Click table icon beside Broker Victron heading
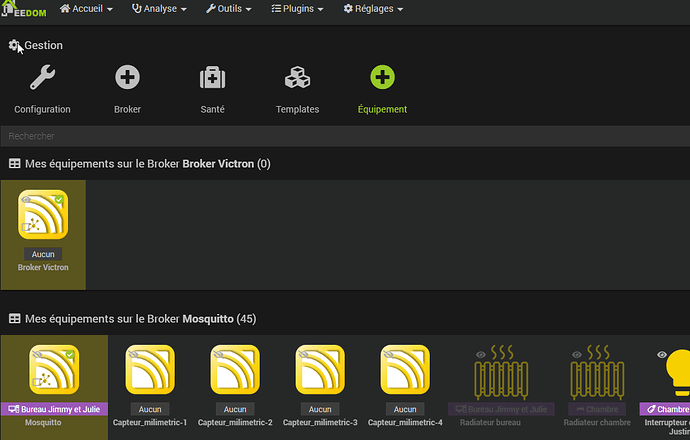This screenshot has height=440, width=690. click(15, 164)
